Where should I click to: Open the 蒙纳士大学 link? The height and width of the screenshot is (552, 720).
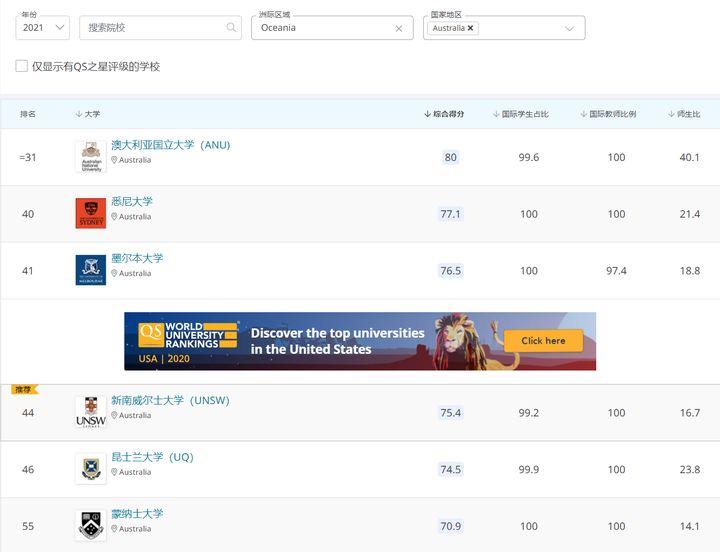point(137,513)
